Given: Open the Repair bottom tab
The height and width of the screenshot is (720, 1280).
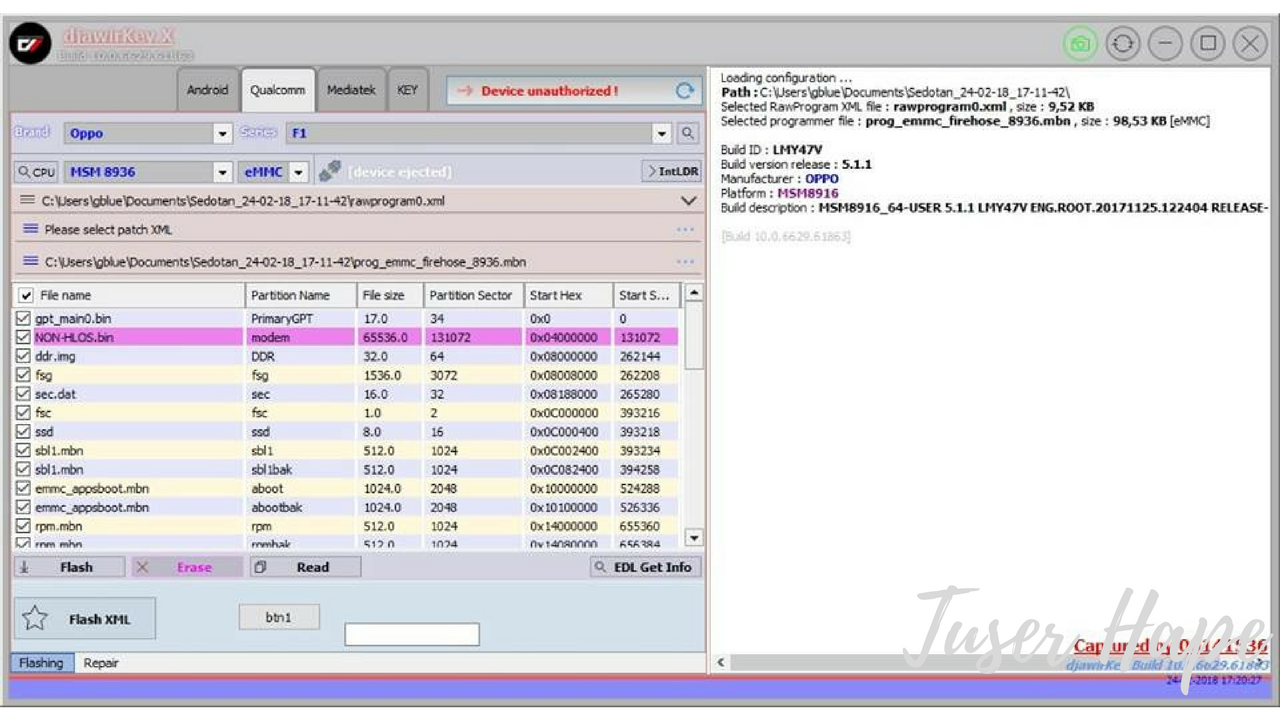Looking at the screenshot, I should (x=101, y=663).
